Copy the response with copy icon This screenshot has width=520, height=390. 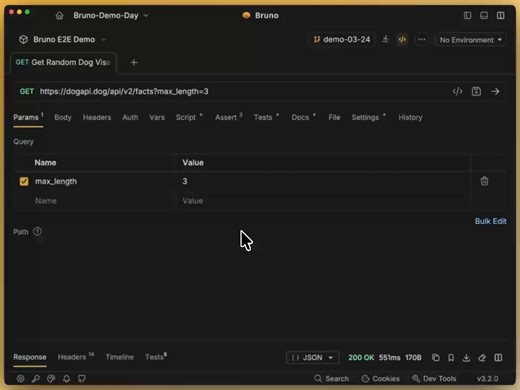[x=436, y=358]
